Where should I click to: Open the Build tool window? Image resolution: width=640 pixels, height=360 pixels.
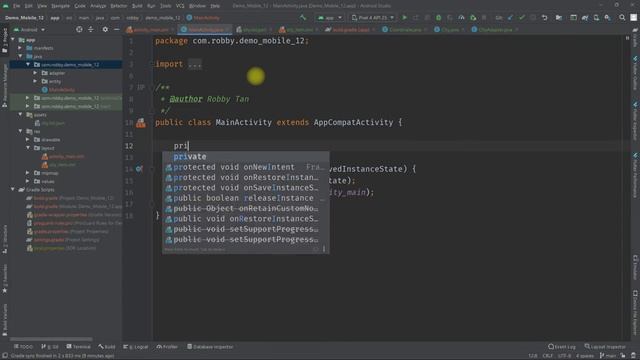pyautogui.click(x=107, y=347)
